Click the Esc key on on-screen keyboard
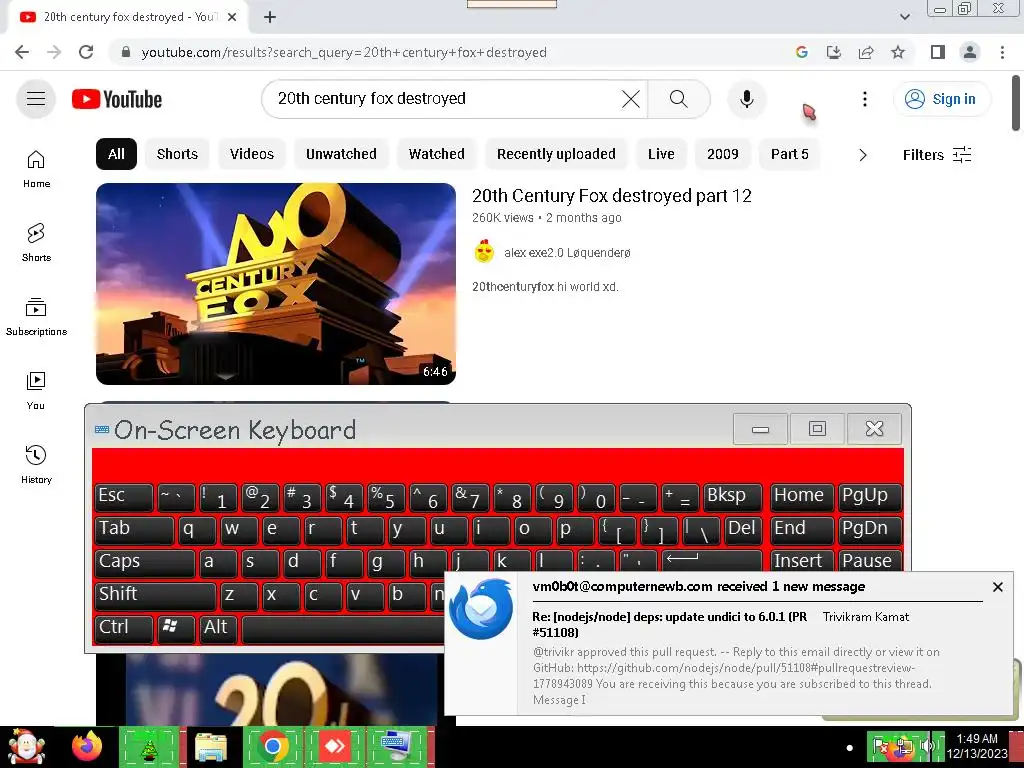The width and height of the screenshot is (1024, 768). click(124, 497)
